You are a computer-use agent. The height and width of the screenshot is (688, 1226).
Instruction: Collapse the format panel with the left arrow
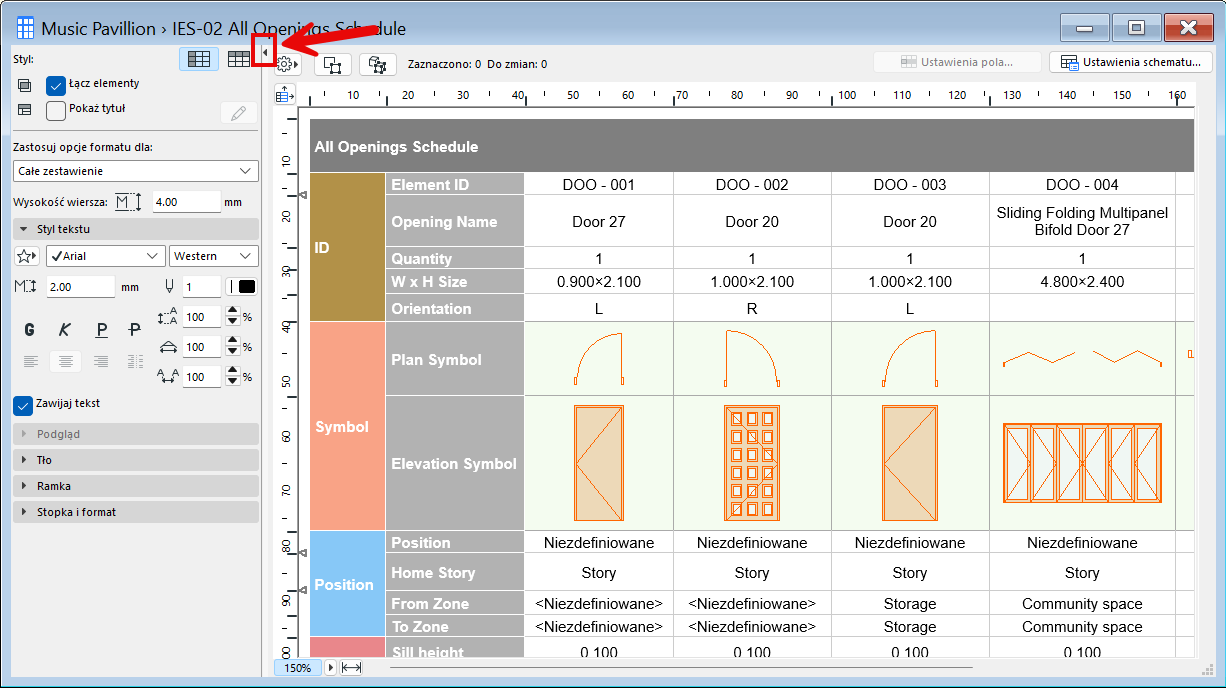click(265, 50)
